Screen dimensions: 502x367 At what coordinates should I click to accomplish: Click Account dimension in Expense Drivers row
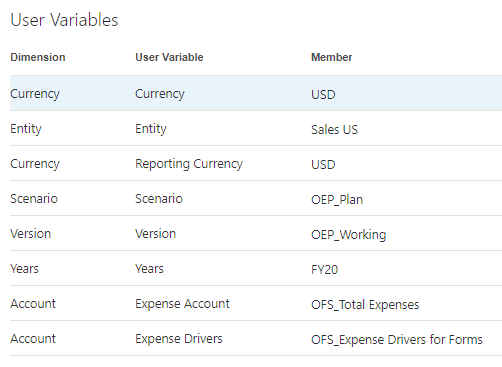(x=33, y=339)
